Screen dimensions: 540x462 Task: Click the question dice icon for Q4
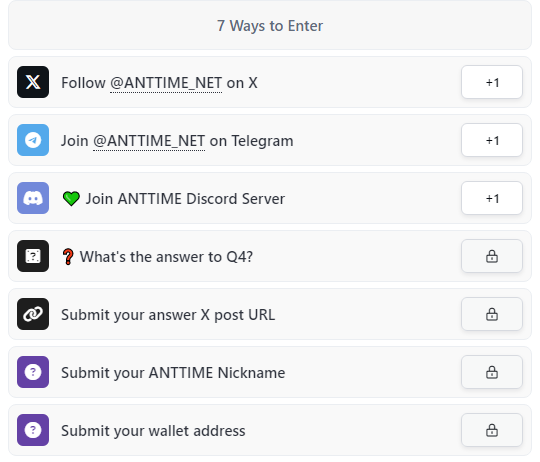pyautogui.click(x=33, y=256)
